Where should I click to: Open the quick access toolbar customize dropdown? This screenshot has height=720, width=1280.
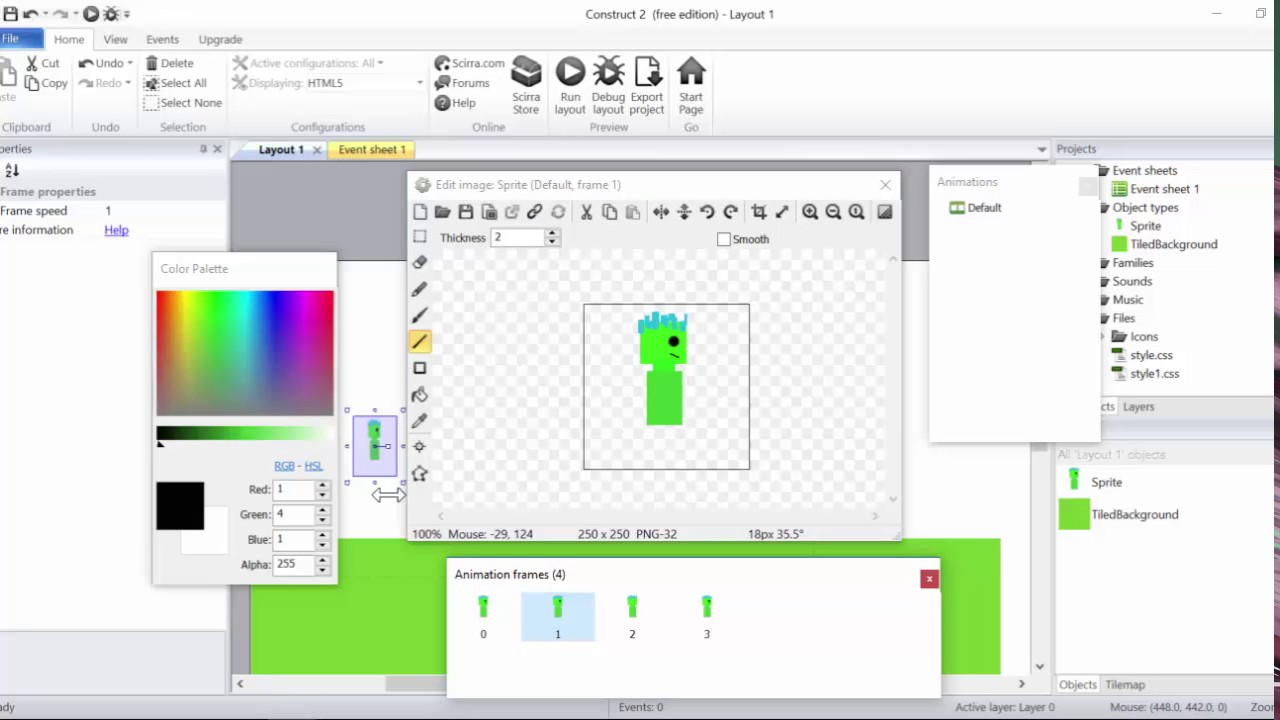point(127,14)
